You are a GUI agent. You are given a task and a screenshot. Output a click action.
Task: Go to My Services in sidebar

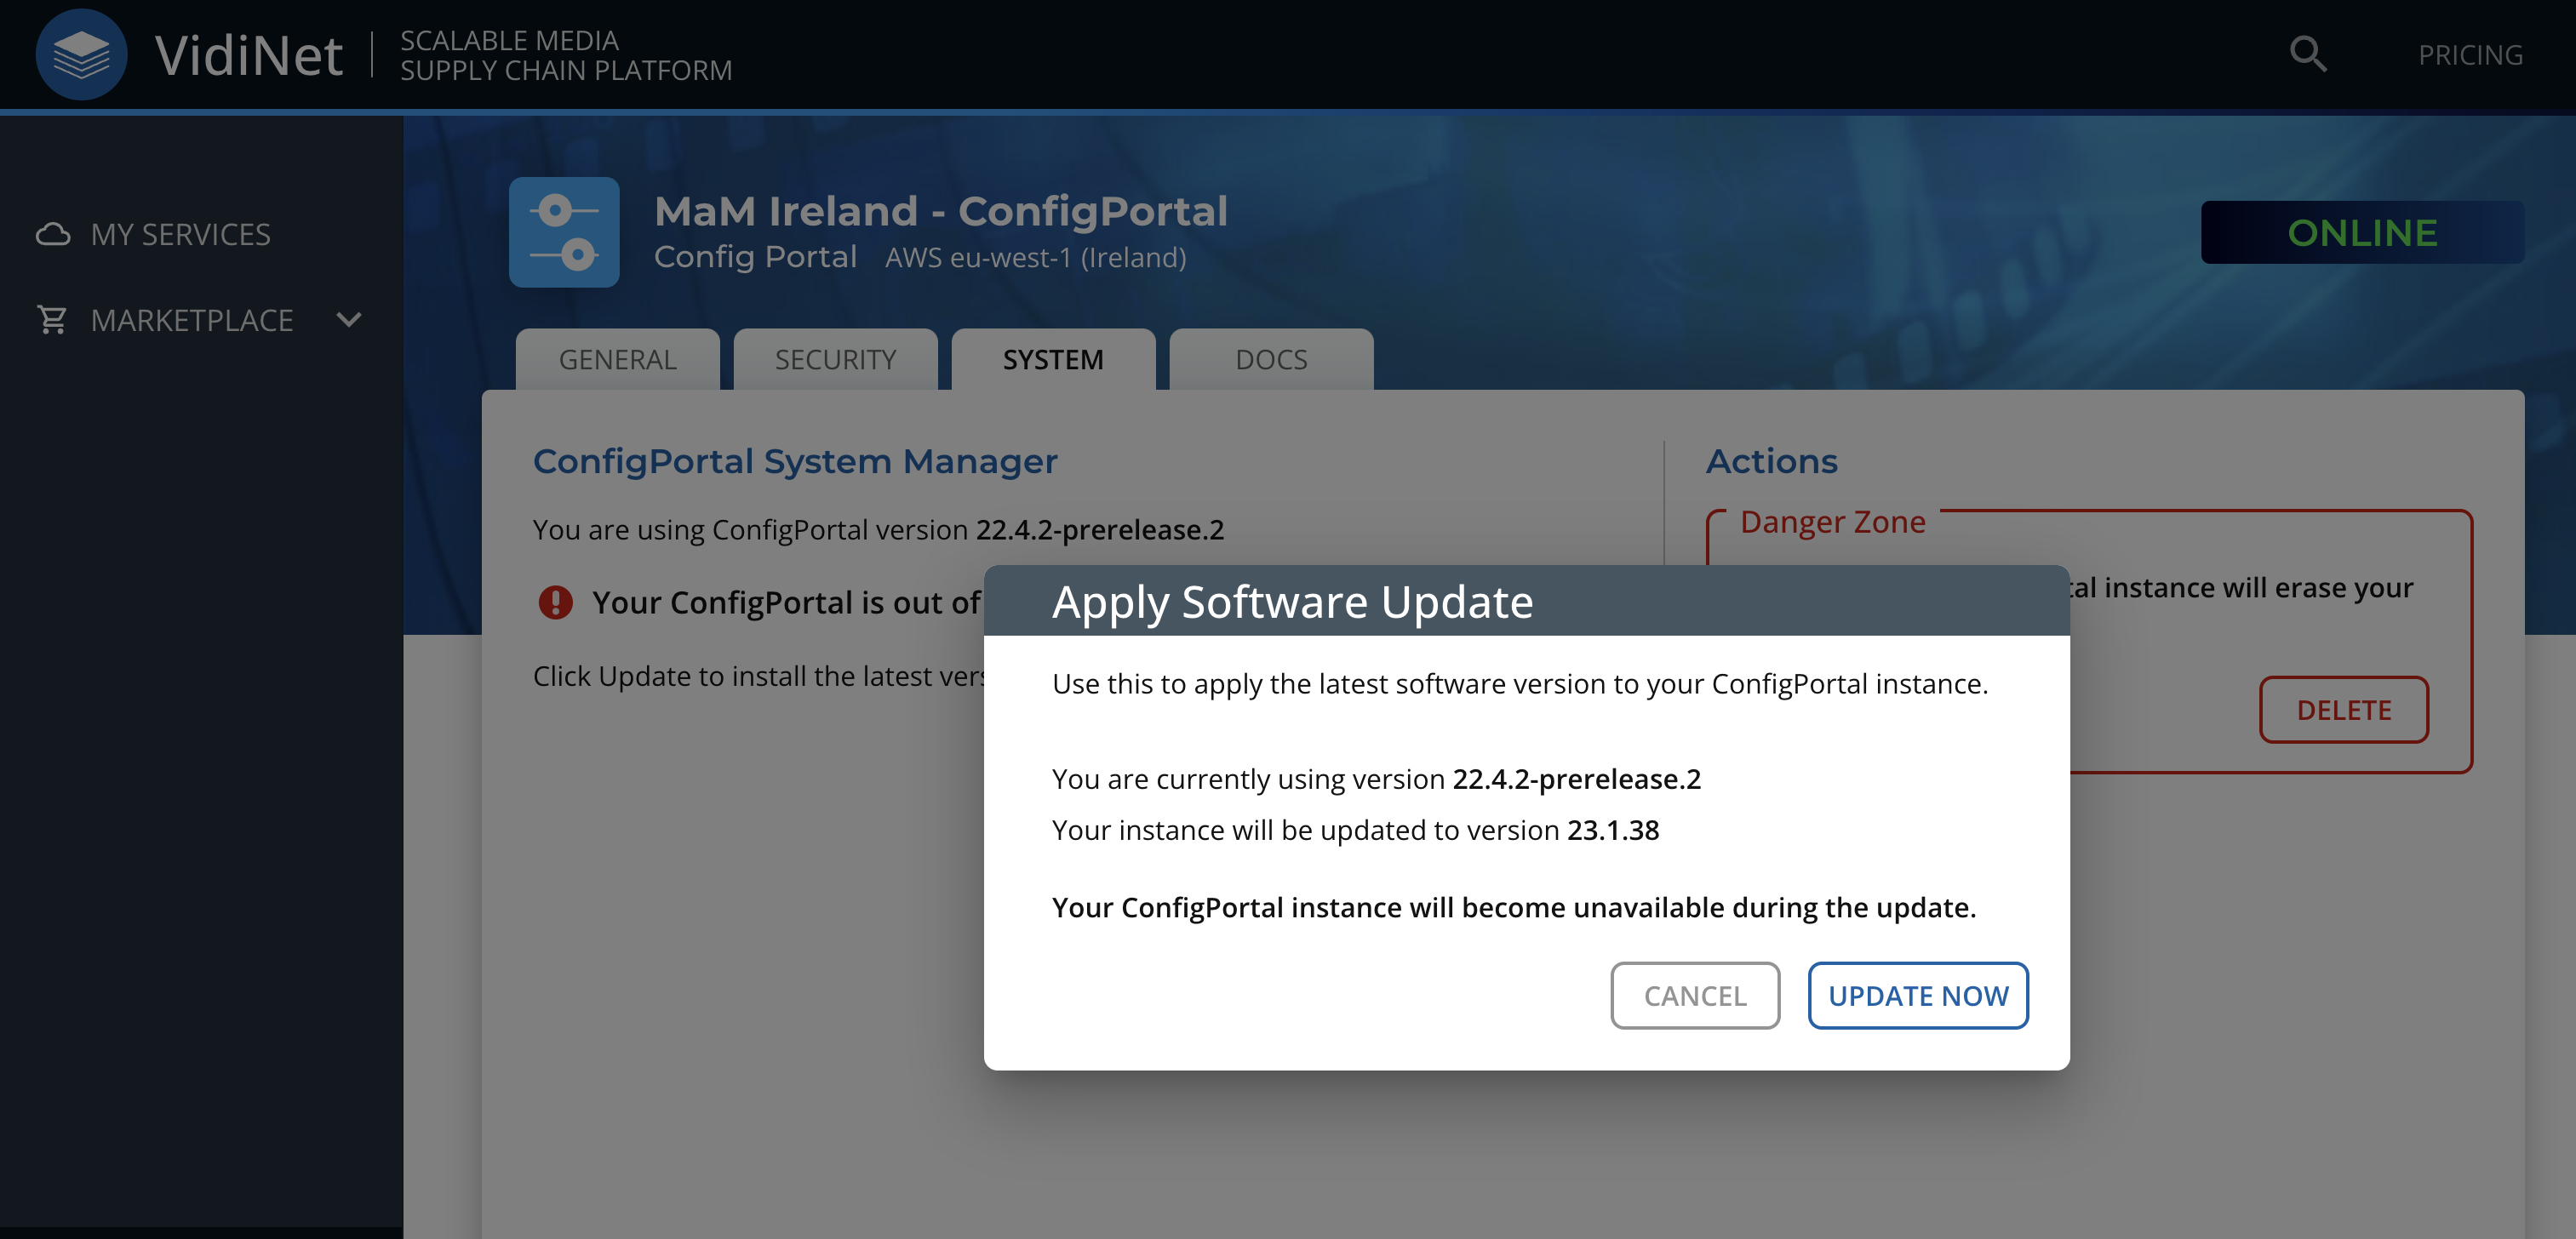181,234
